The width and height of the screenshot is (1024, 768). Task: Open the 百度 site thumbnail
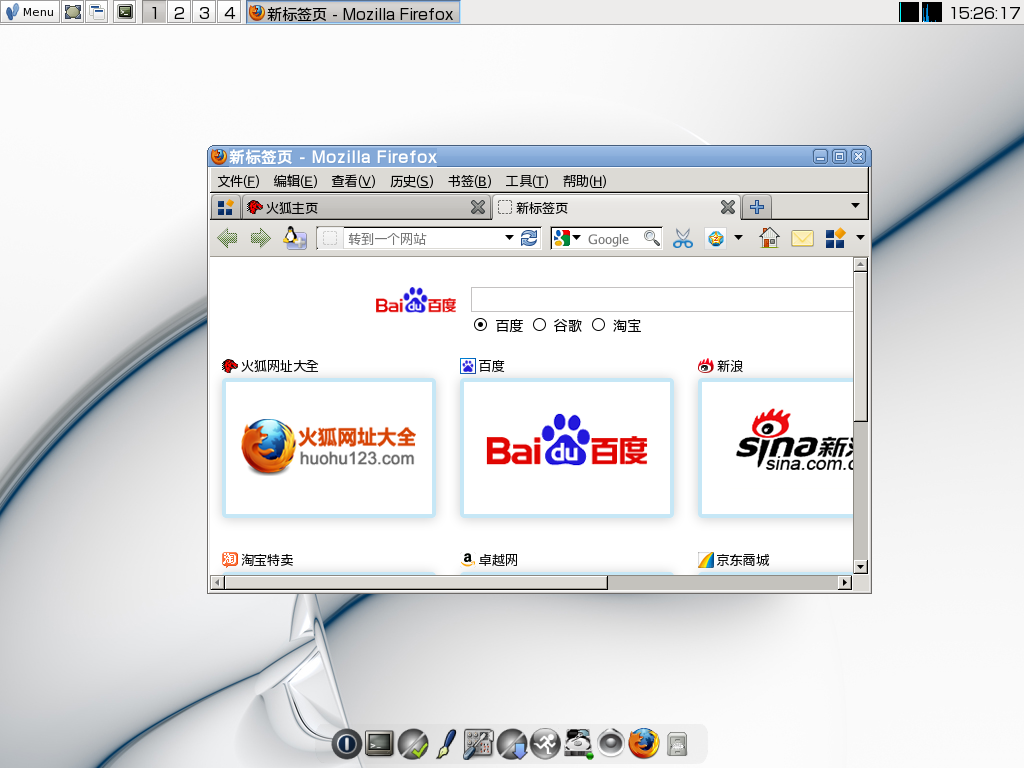pyautogui.click(x=567, y=448)
